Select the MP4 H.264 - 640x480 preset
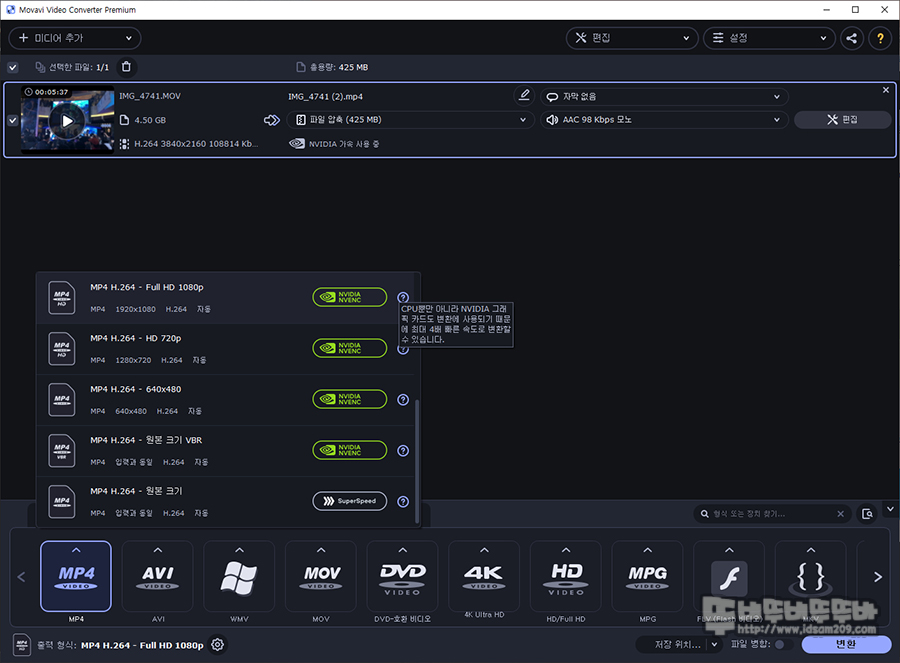The image size is (900, 663). 225,400
